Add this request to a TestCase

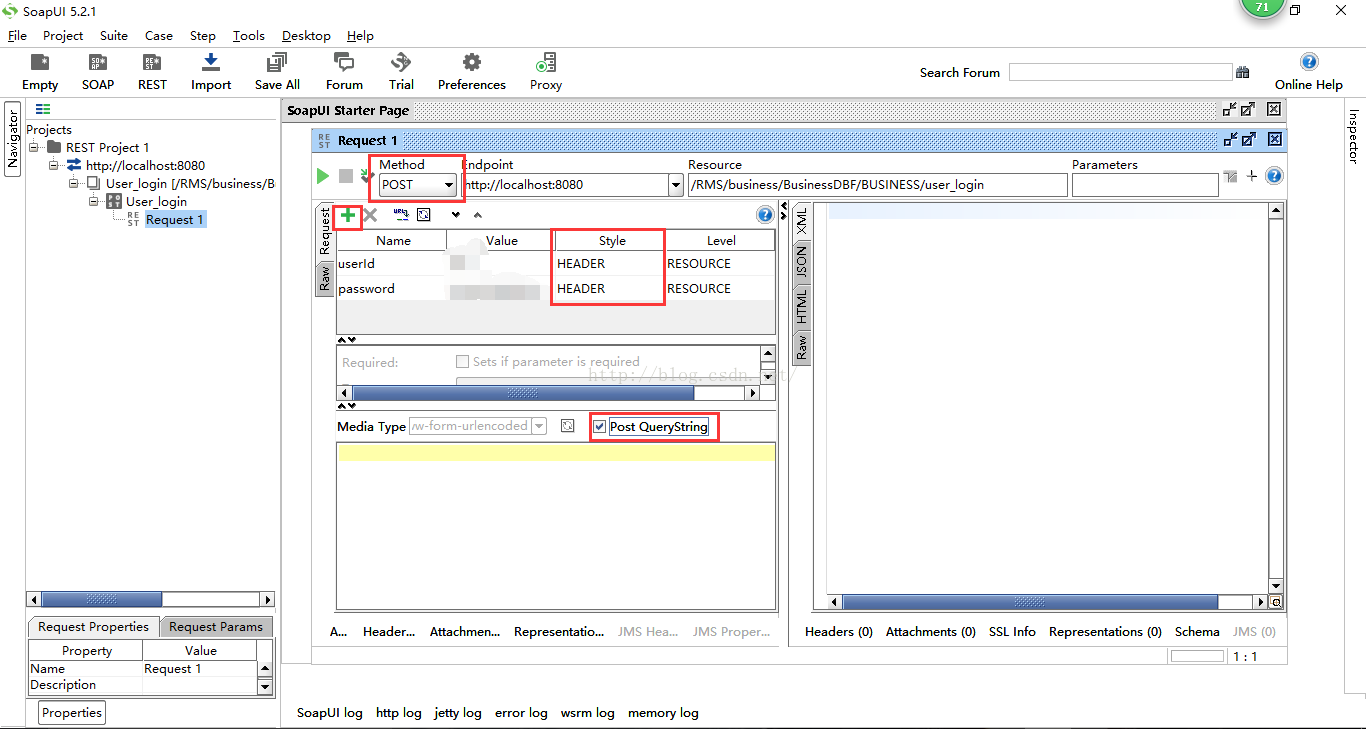(x=366, y=176)
